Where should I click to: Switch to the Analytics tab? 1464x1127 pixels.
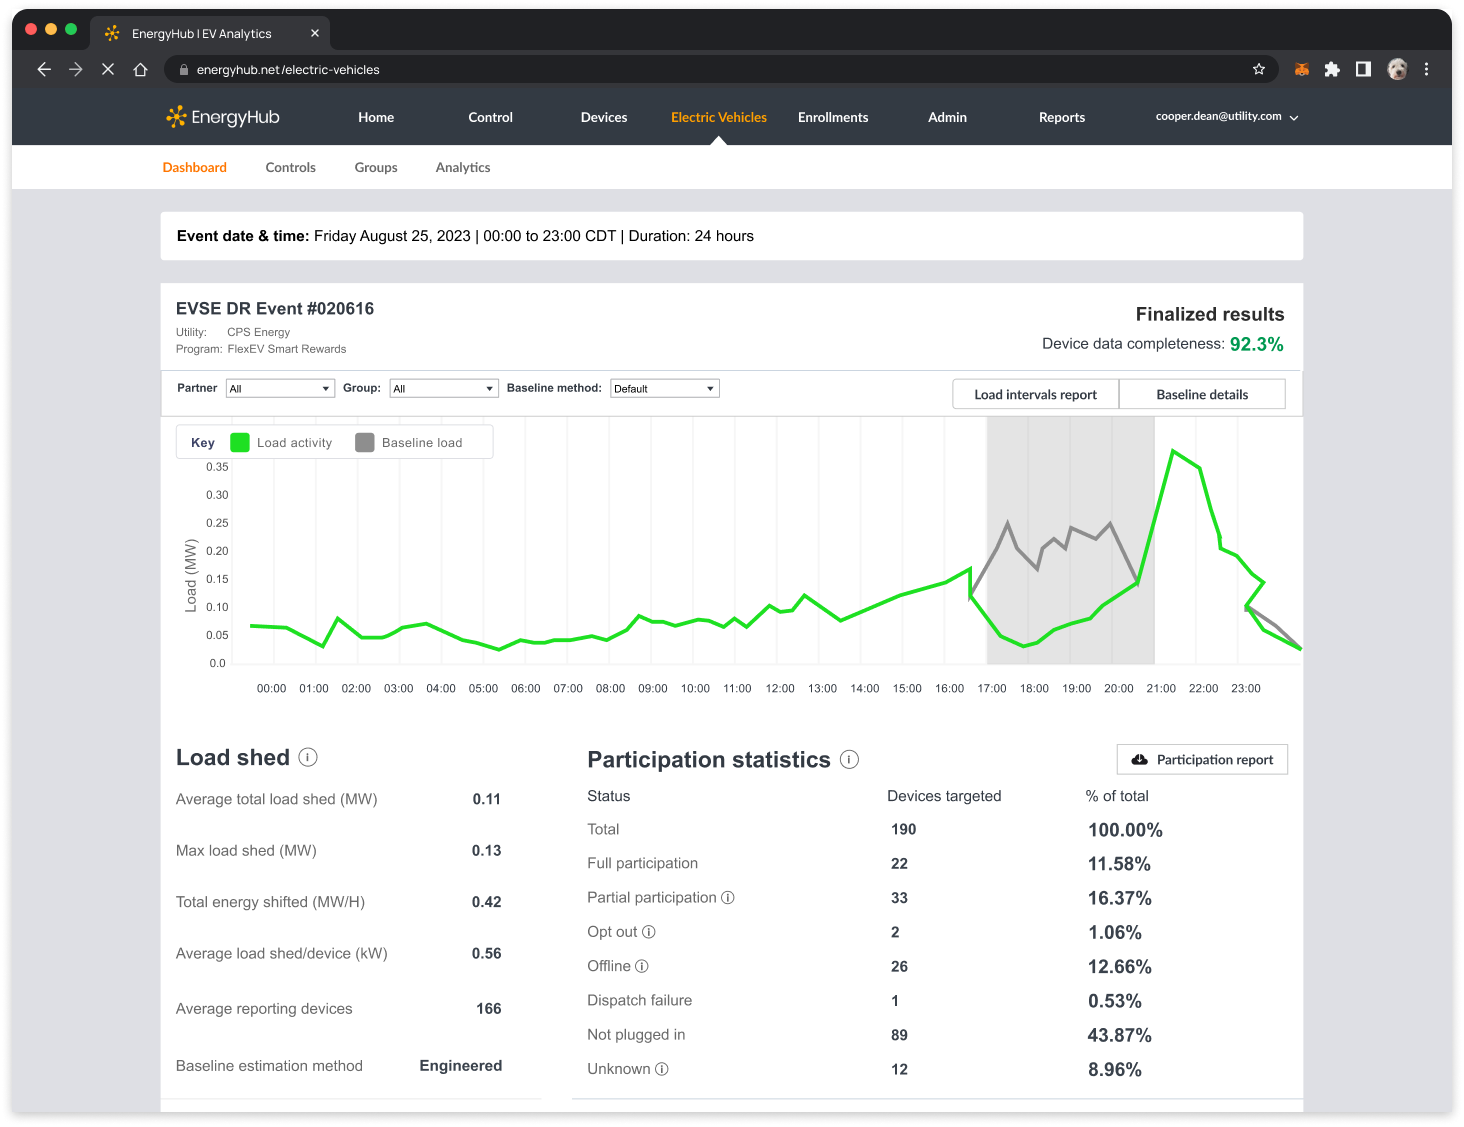463,167
